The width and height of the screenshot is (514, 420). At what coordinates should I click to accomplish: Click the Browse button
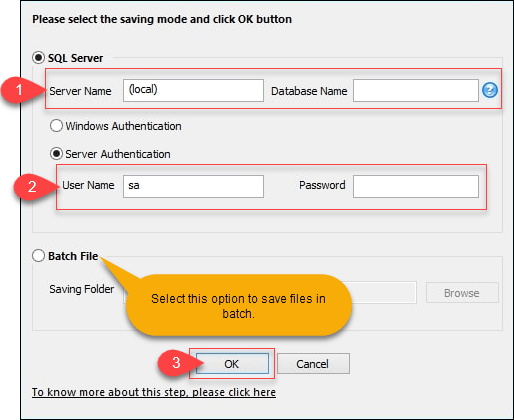point(462,293)
